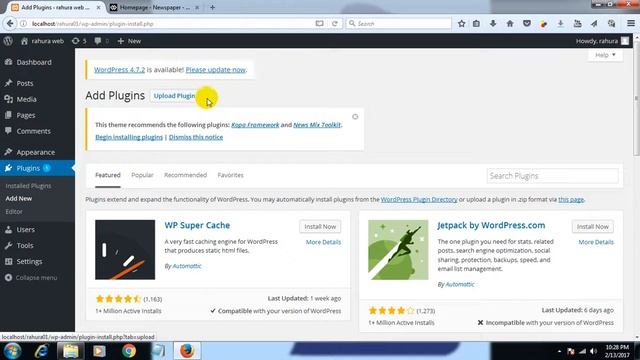Click the 'this page' upload link
The width and height of the screenshot is (640, 360).
tap(571, 200)
